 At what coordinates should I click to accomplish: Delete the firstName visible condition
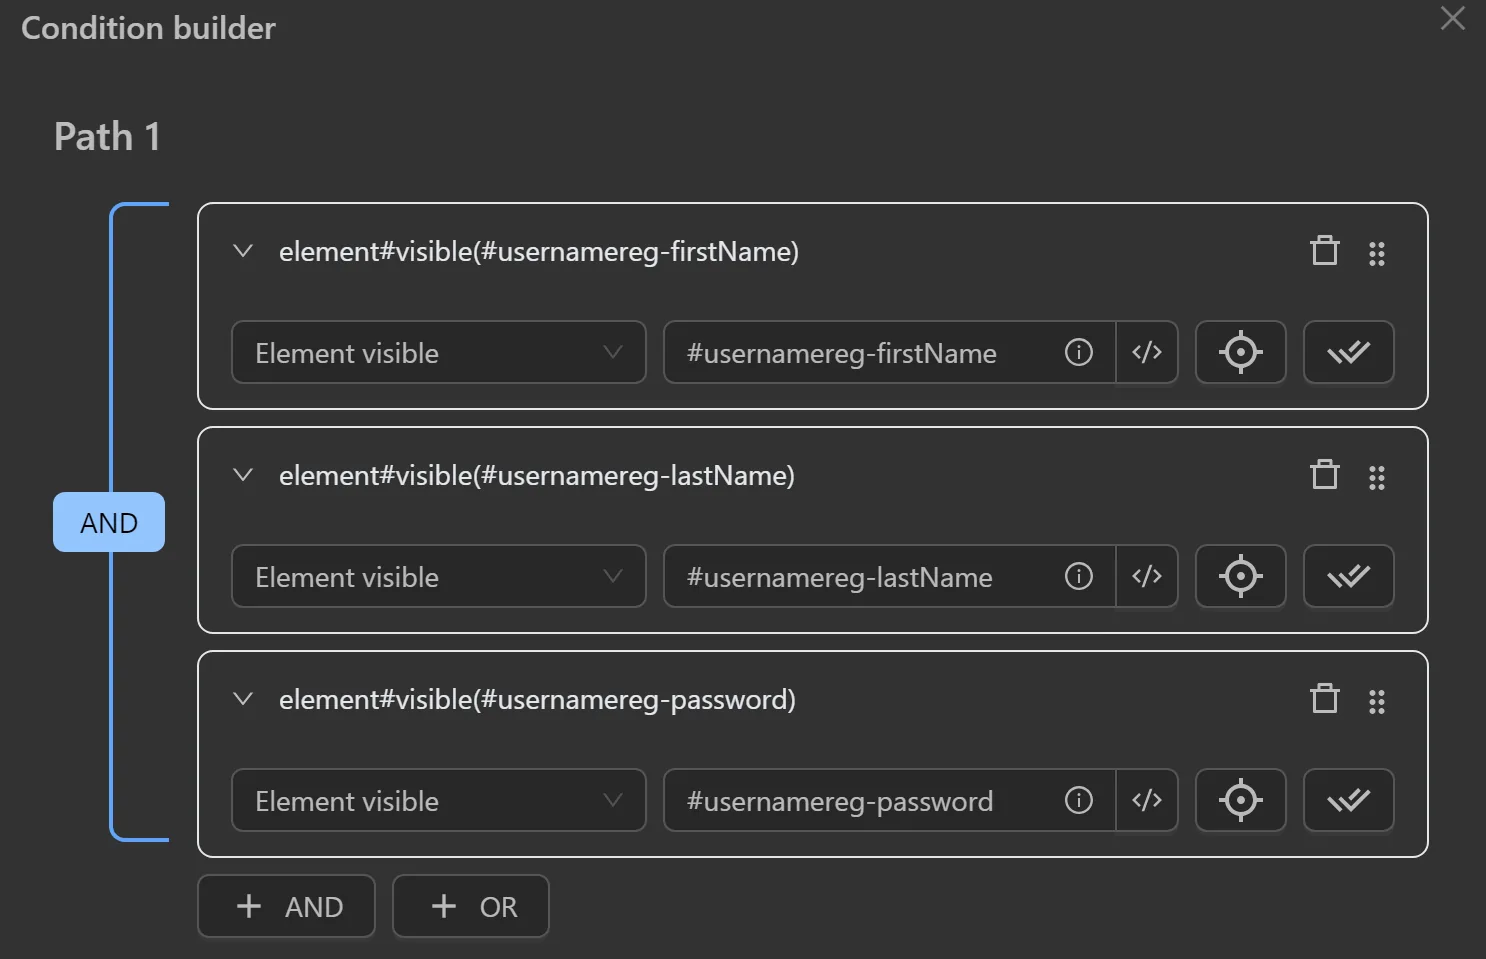[x=1324, y=251]
